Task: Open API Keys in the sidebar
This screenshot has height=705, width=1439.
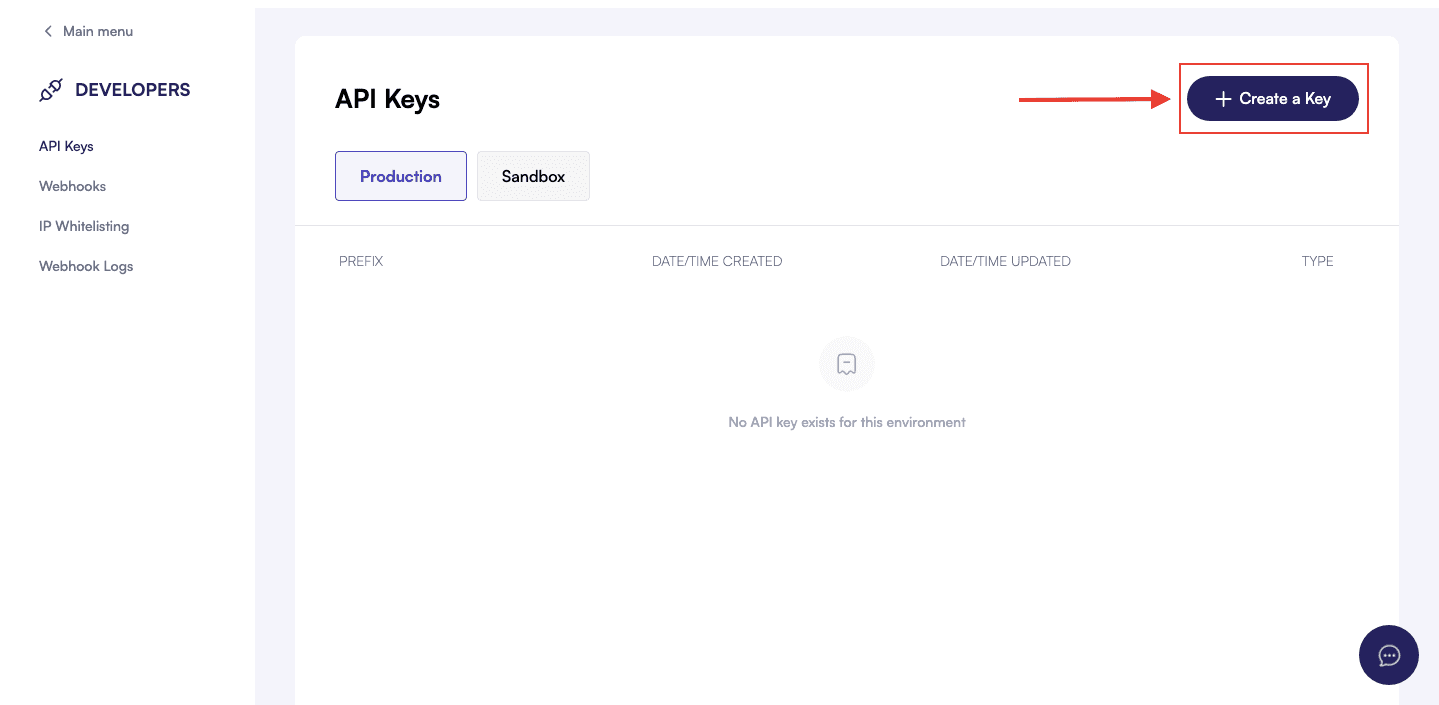Action: [66, 146]
